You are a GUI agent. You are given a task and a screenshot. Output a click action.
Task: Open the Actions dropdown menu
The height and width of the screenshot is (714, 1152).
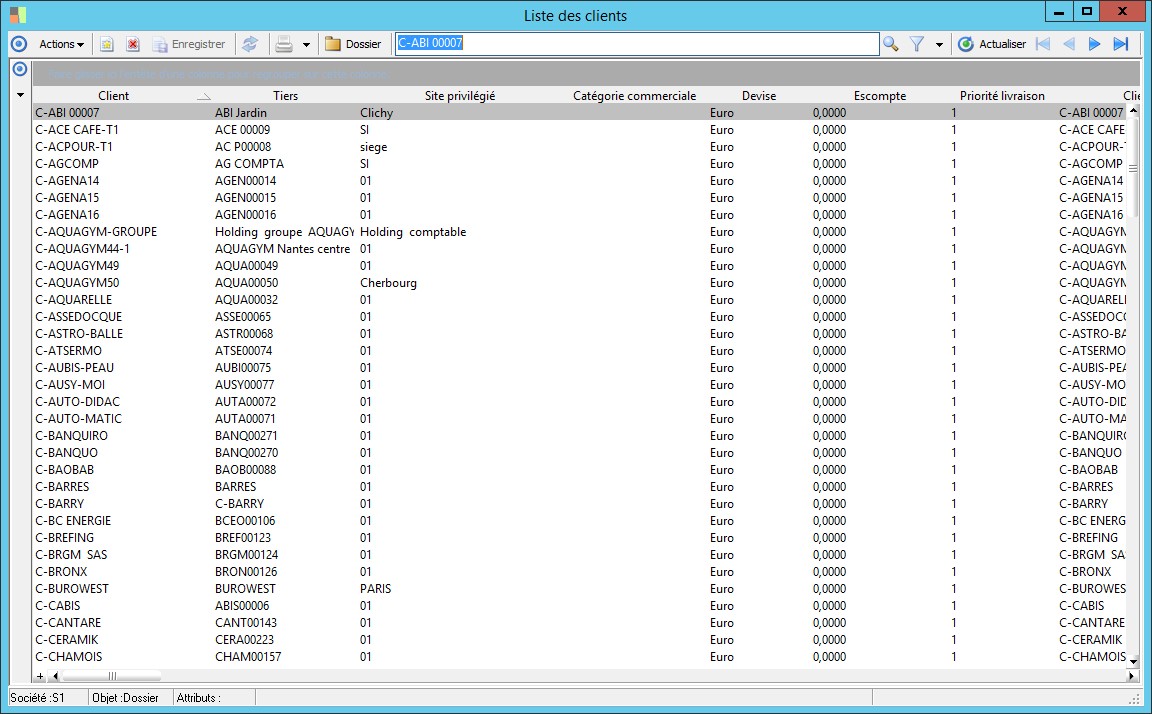[61, 44]
